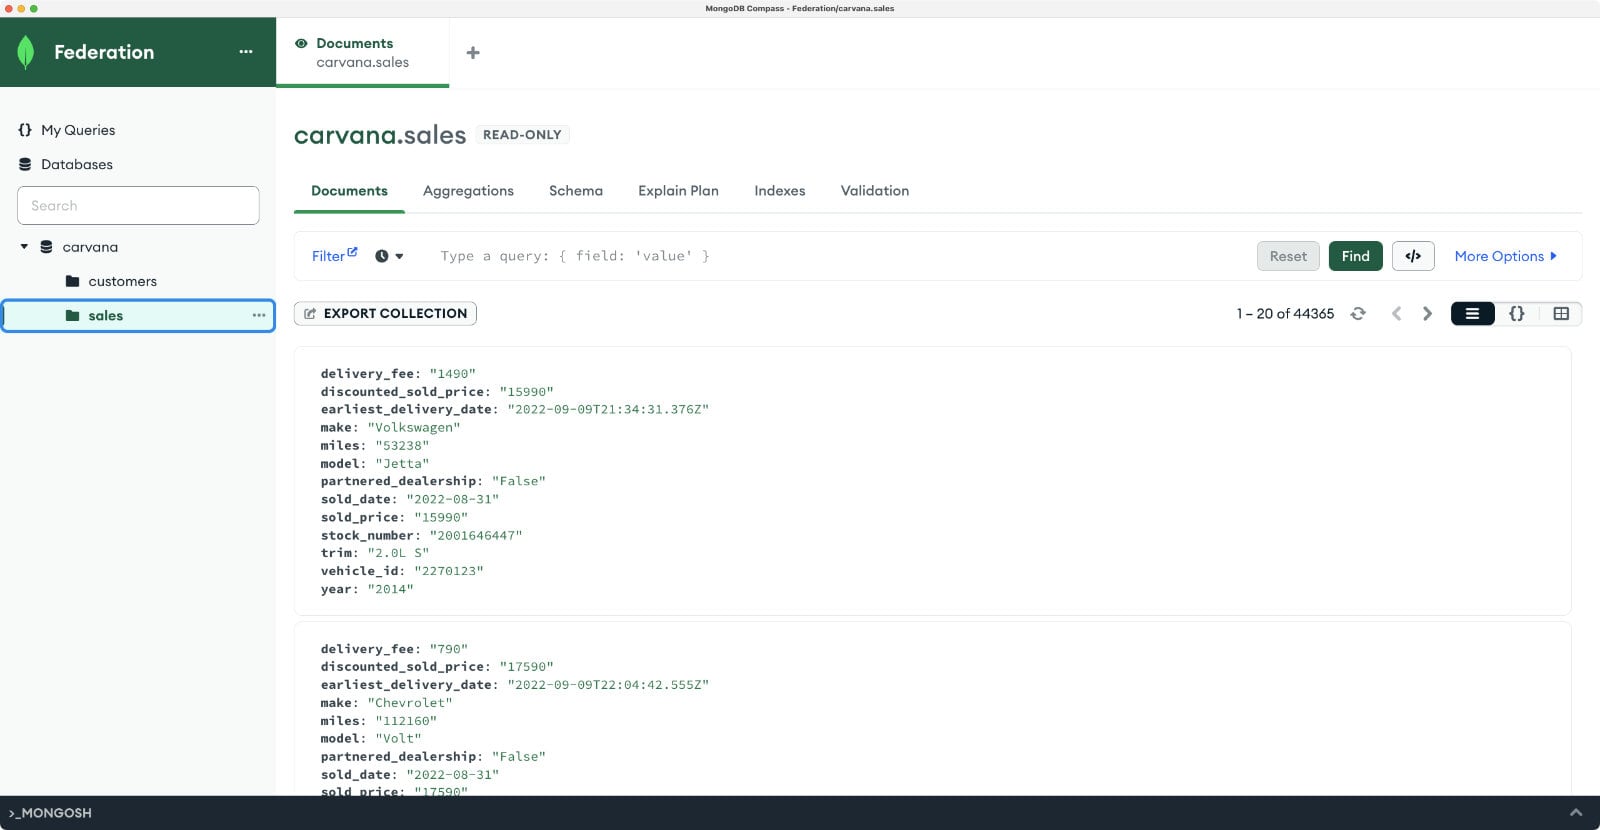The image size is (1600, 830).
Task: Click the Export Collection button
Action: pyautogui.click(x=385, y=314)
